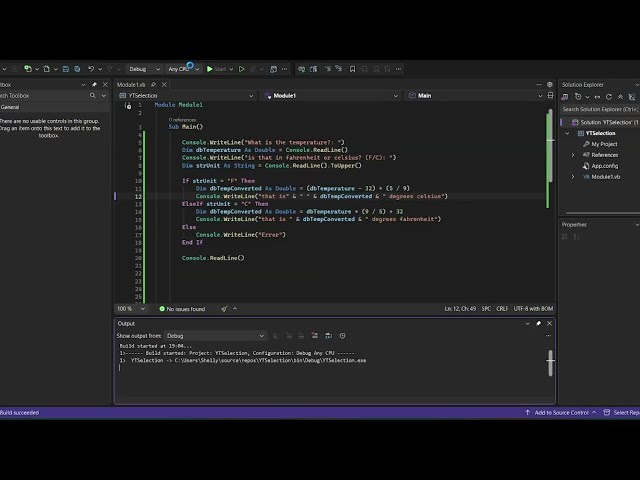This screenshot has height=480, width=640.
Task: Click the Toolbox search magnifier icon
Action: click(93, 96)
